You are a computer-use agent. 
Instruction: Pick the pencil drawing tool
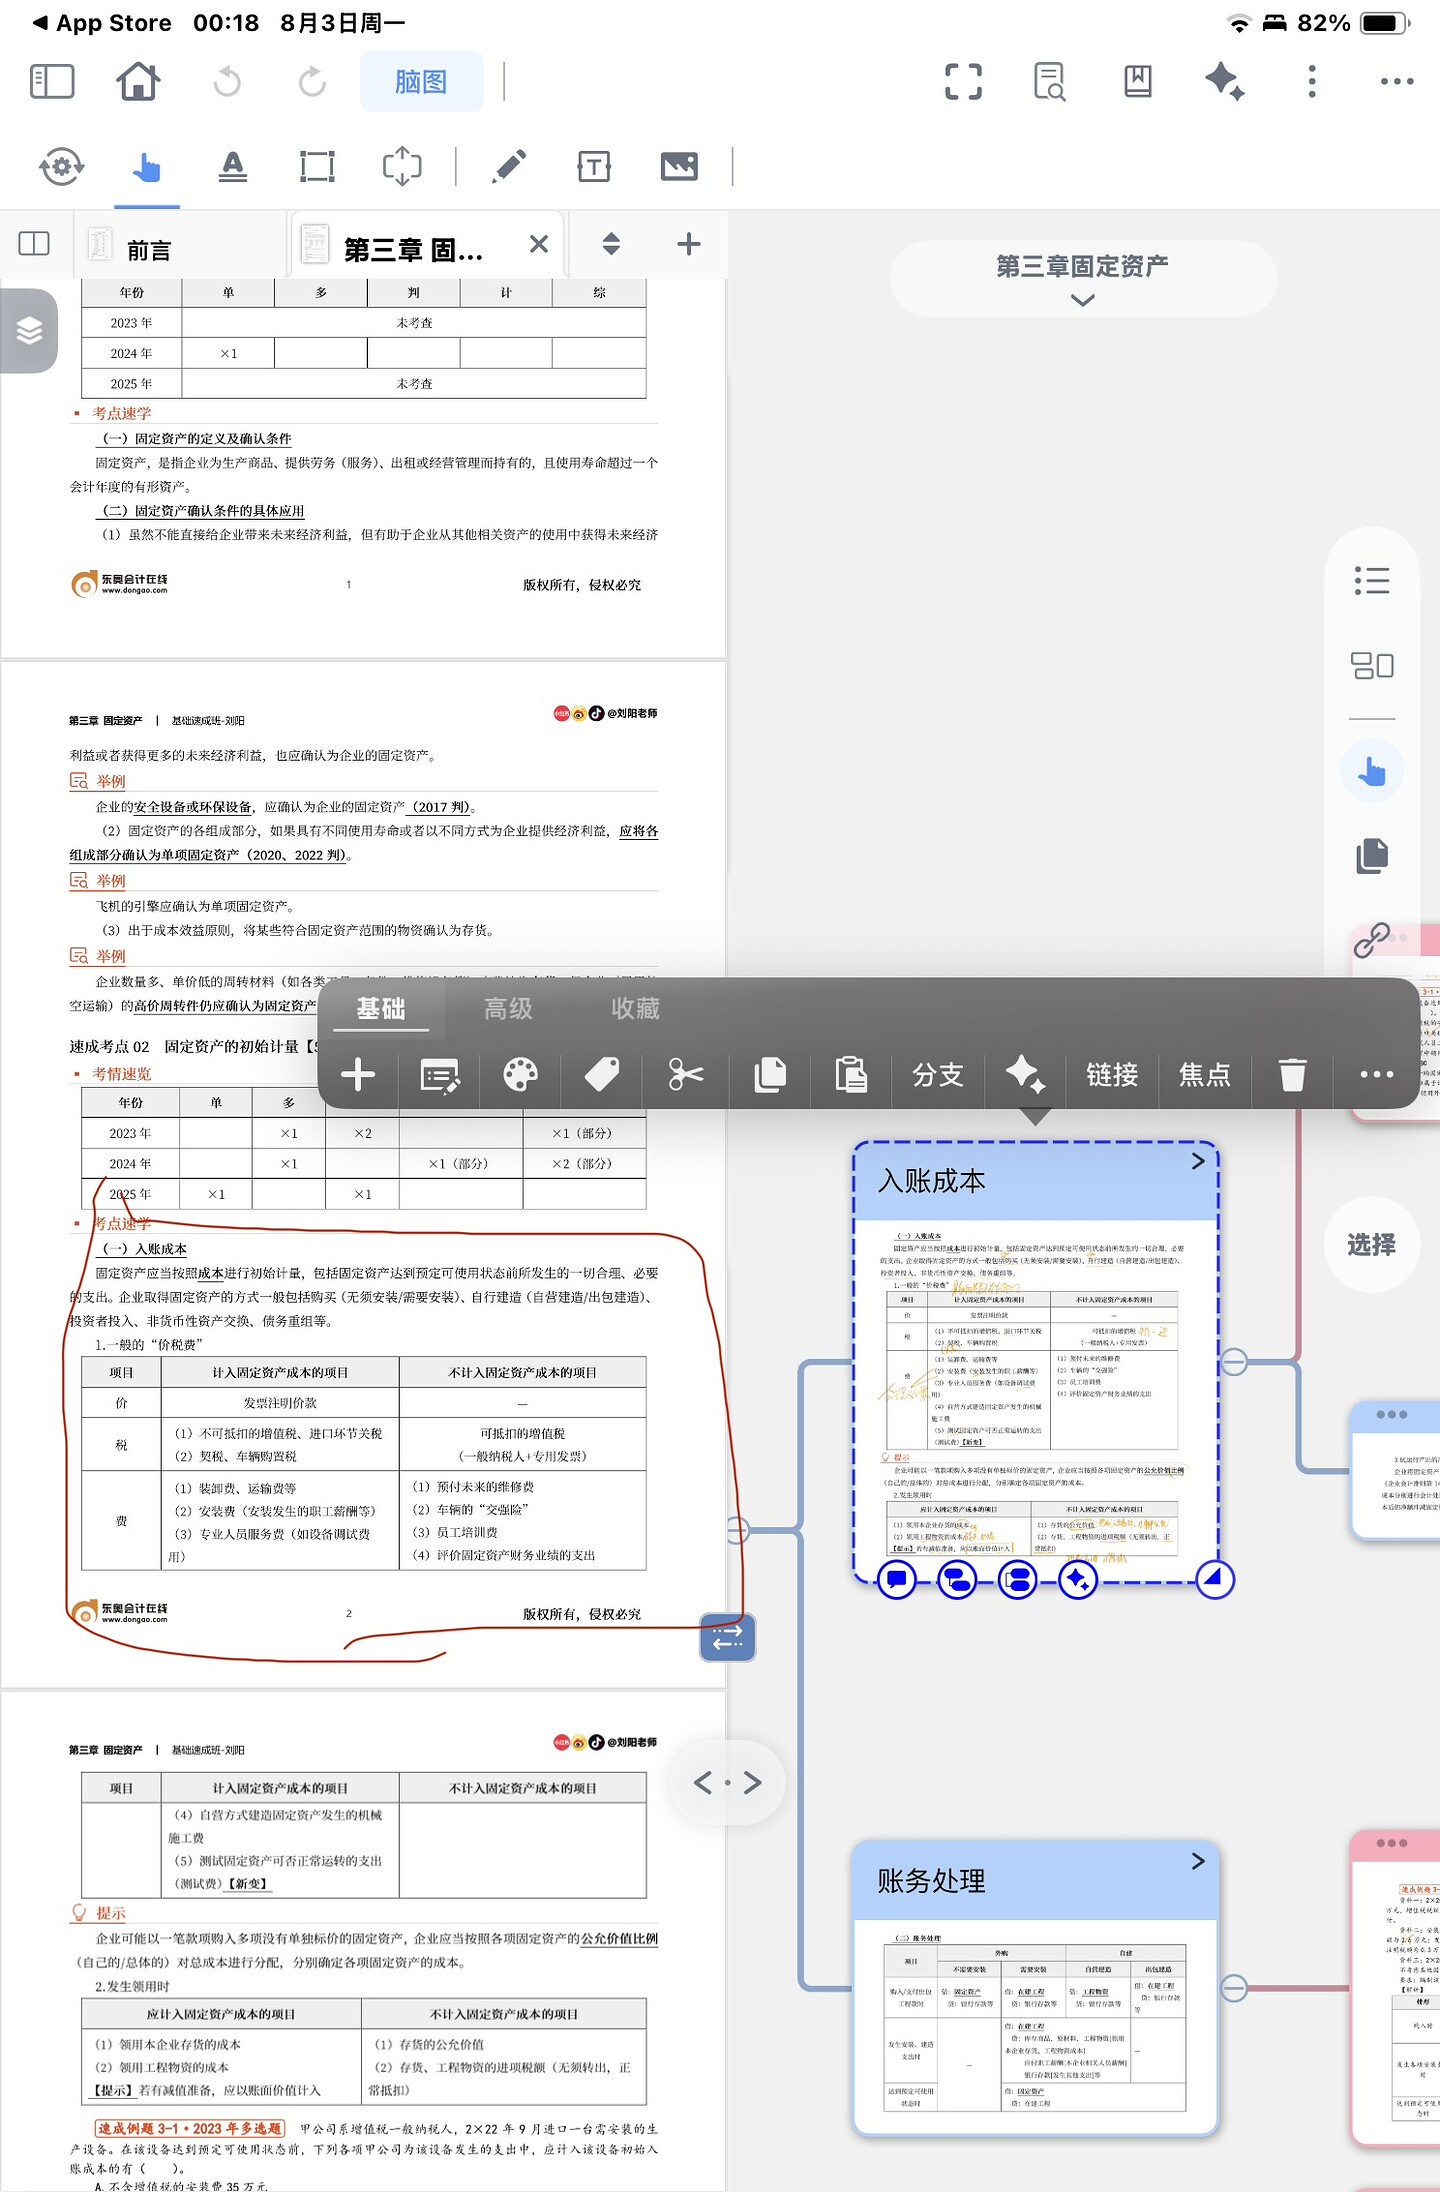tap(509, 166)
